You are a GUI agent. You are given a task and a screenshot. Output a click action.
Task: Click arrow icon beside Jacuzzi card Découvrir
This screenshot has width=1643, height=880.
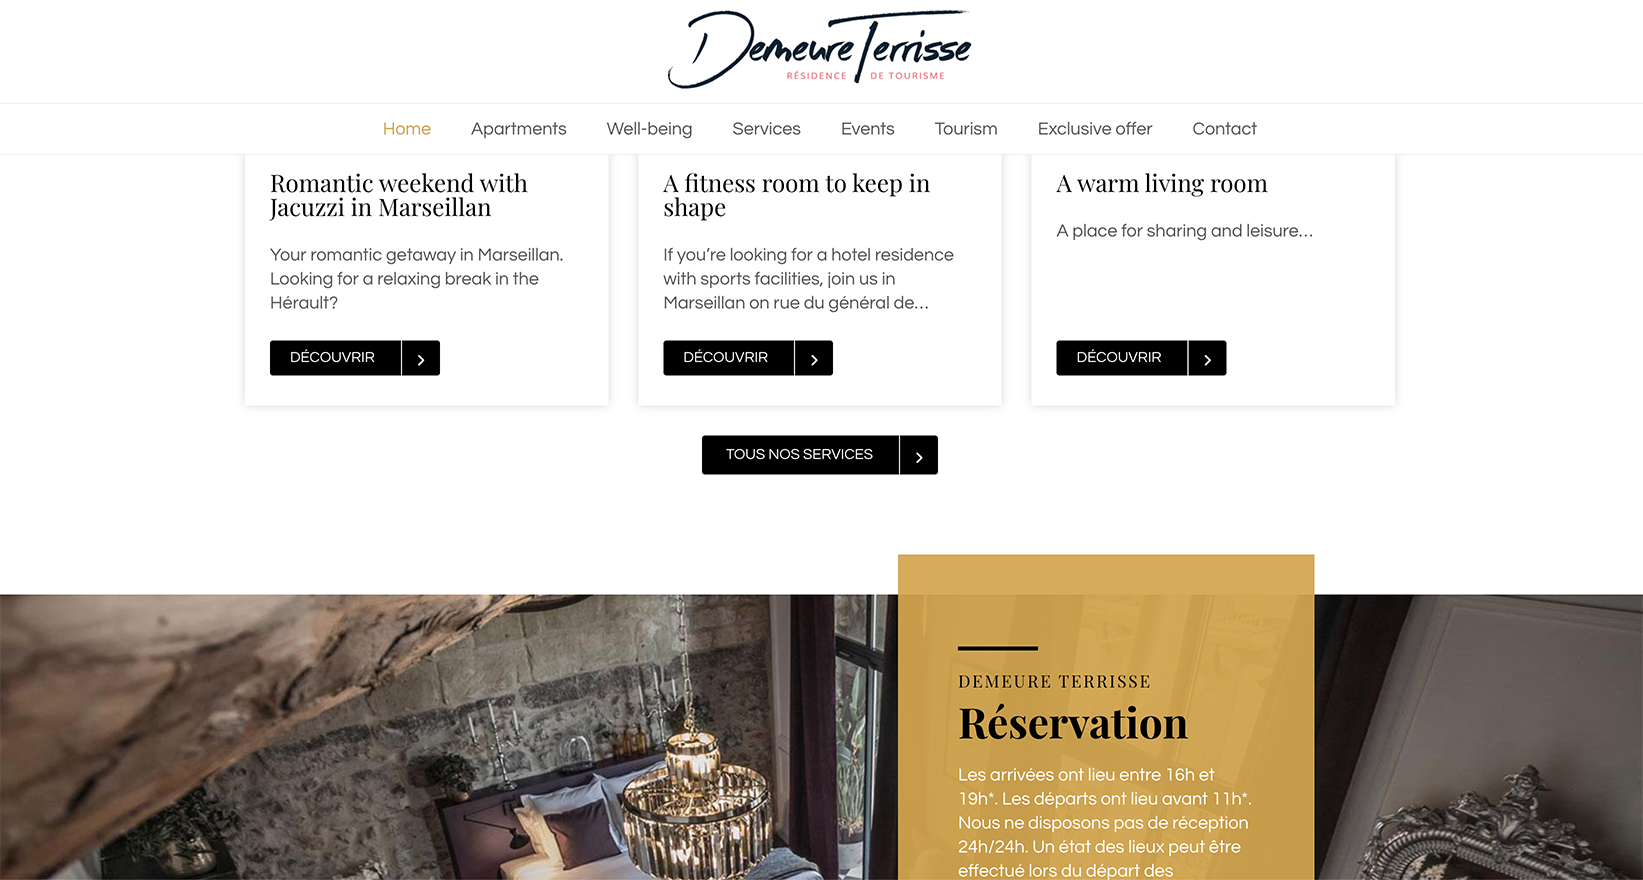(421, 358)
